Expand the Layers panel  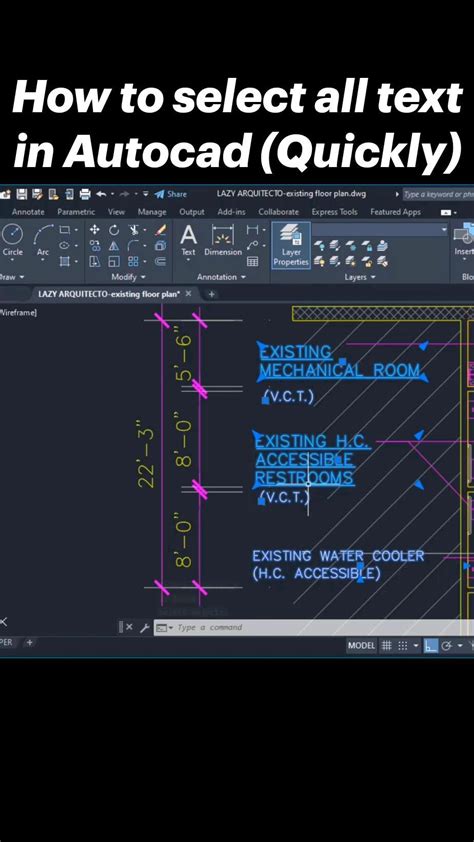[x=360, y=277]
